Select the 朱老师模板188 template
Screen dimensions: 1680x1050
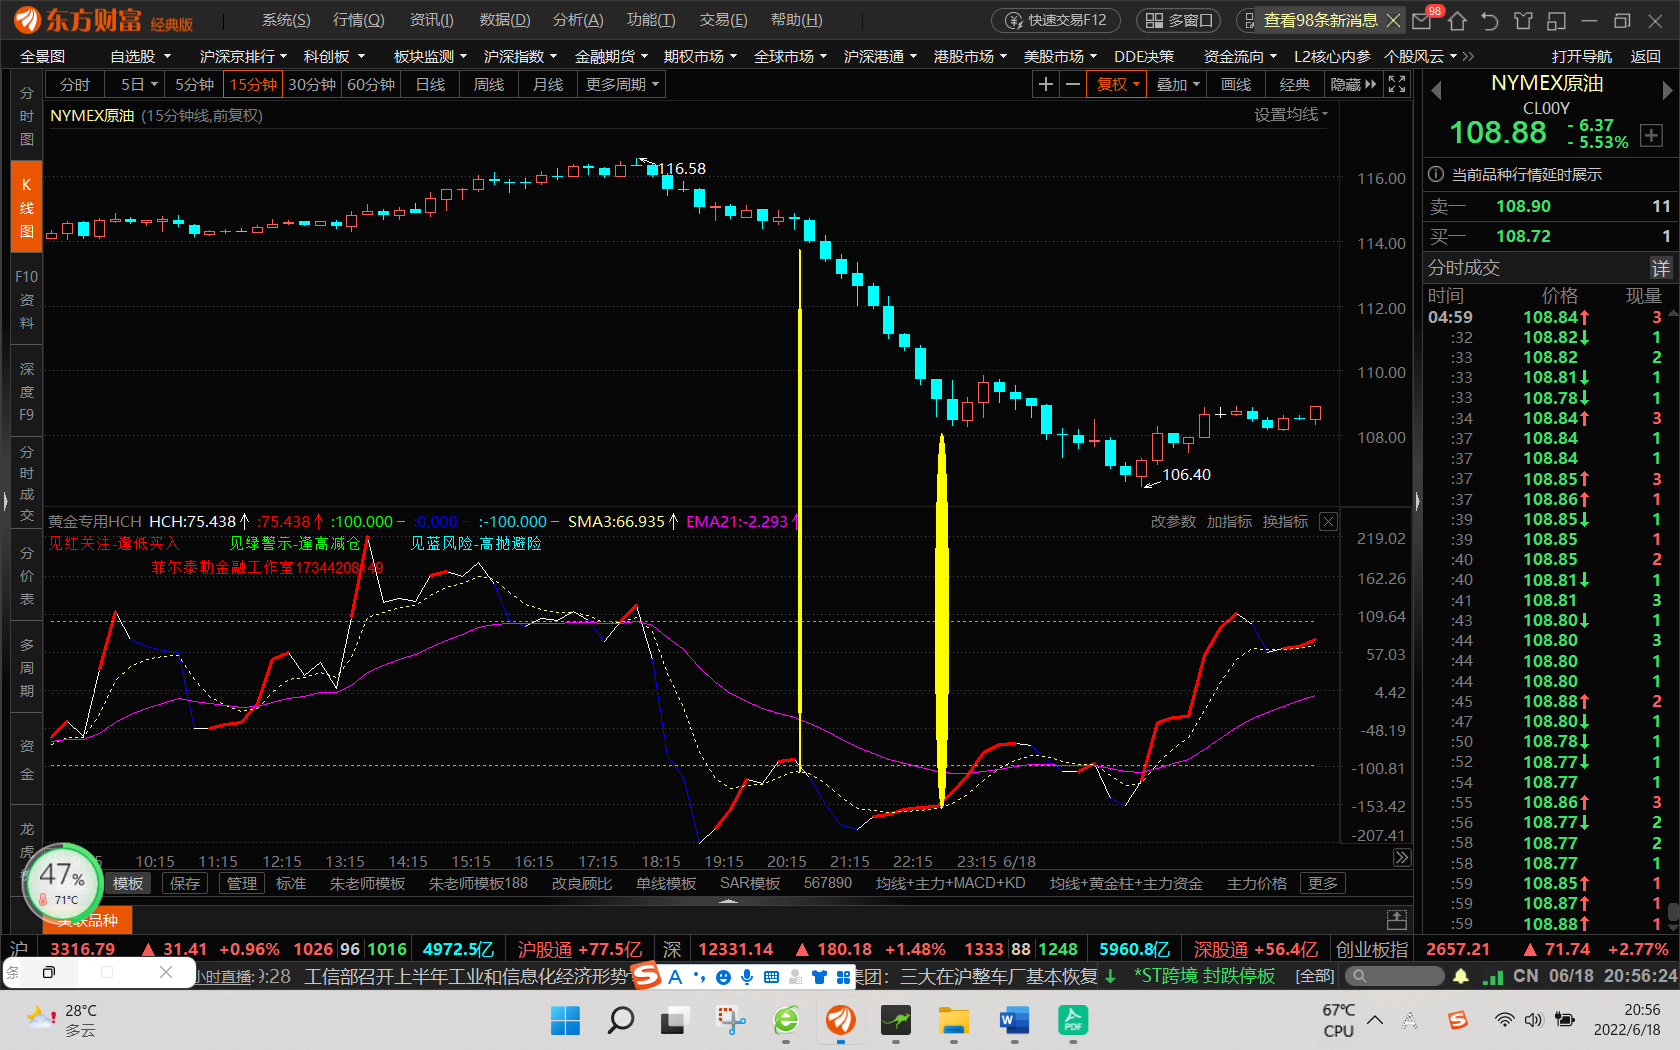[478, 883]
